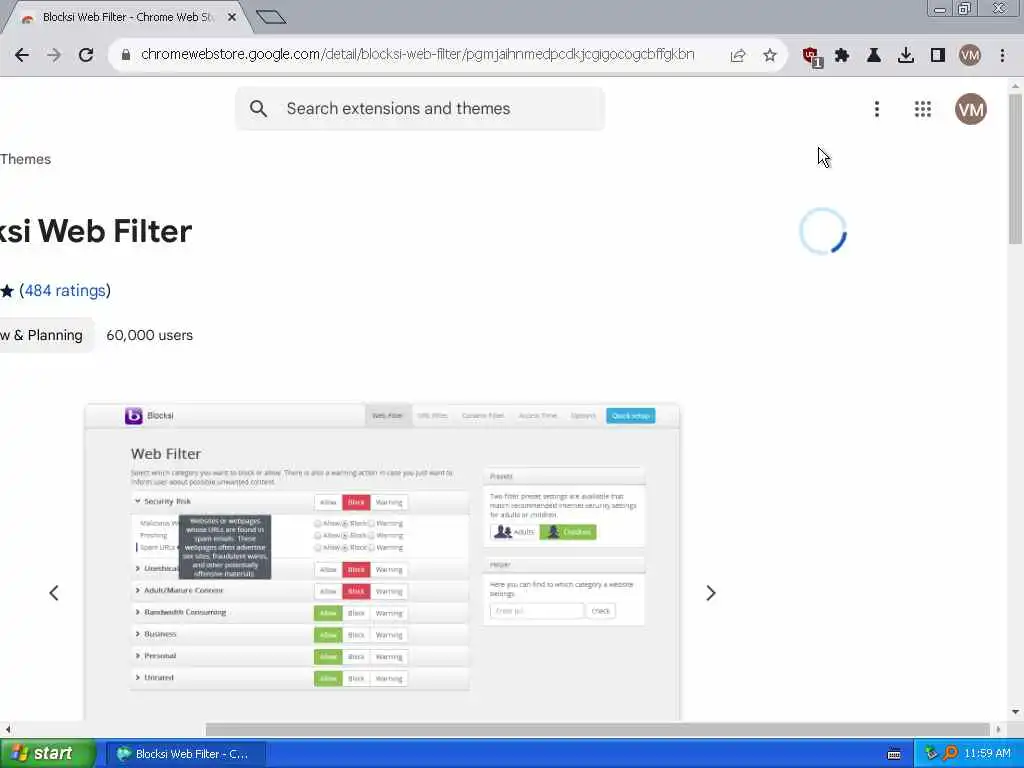Go back to the previous page
Viewport: 1024px width, 768px height.
coord(22,55)
